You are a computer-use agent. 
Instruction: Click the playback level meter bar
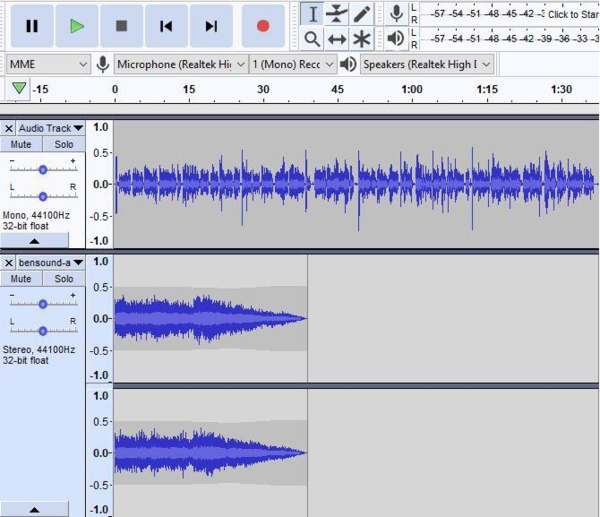coord(509,39)
